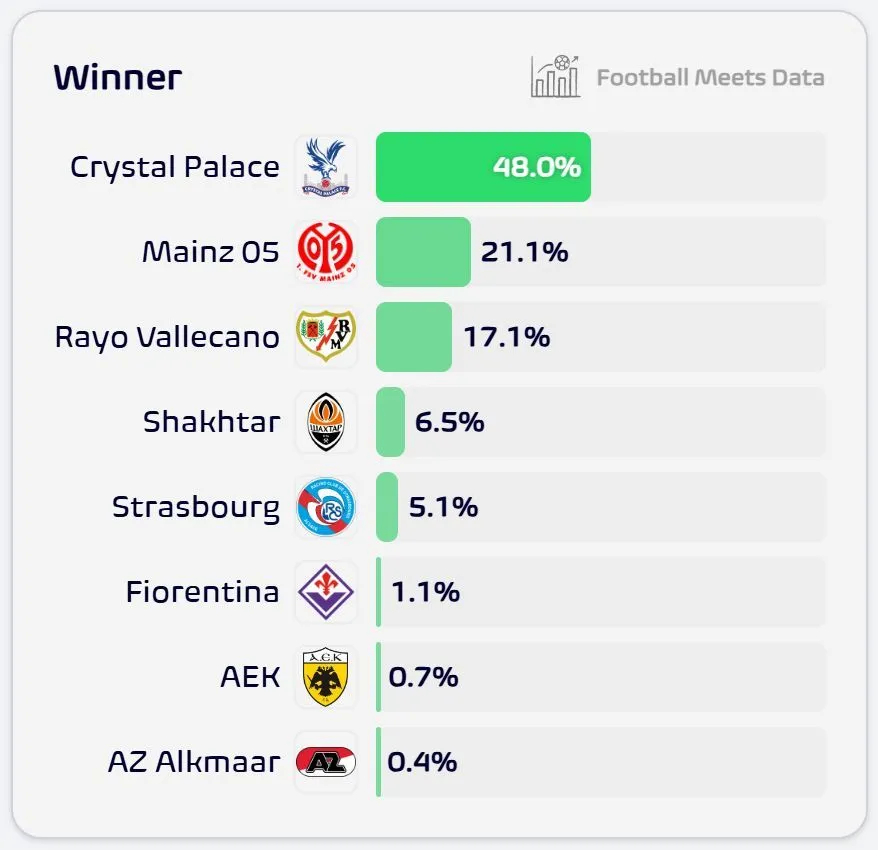Click the Crystal Palace club crest

click(326, 167)
